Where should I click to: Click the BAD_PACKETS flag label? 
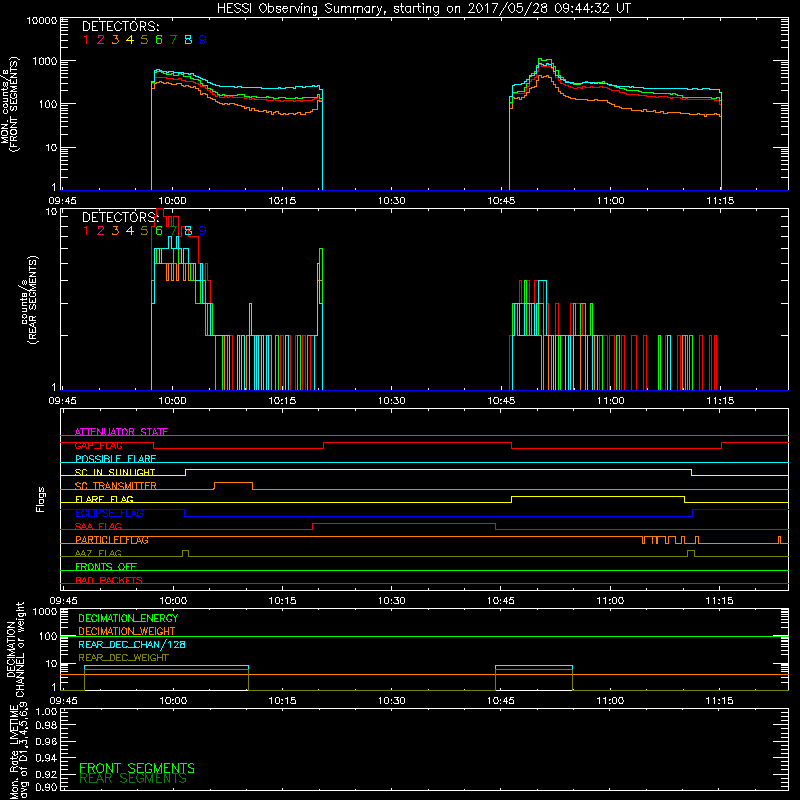pos(109,580)
